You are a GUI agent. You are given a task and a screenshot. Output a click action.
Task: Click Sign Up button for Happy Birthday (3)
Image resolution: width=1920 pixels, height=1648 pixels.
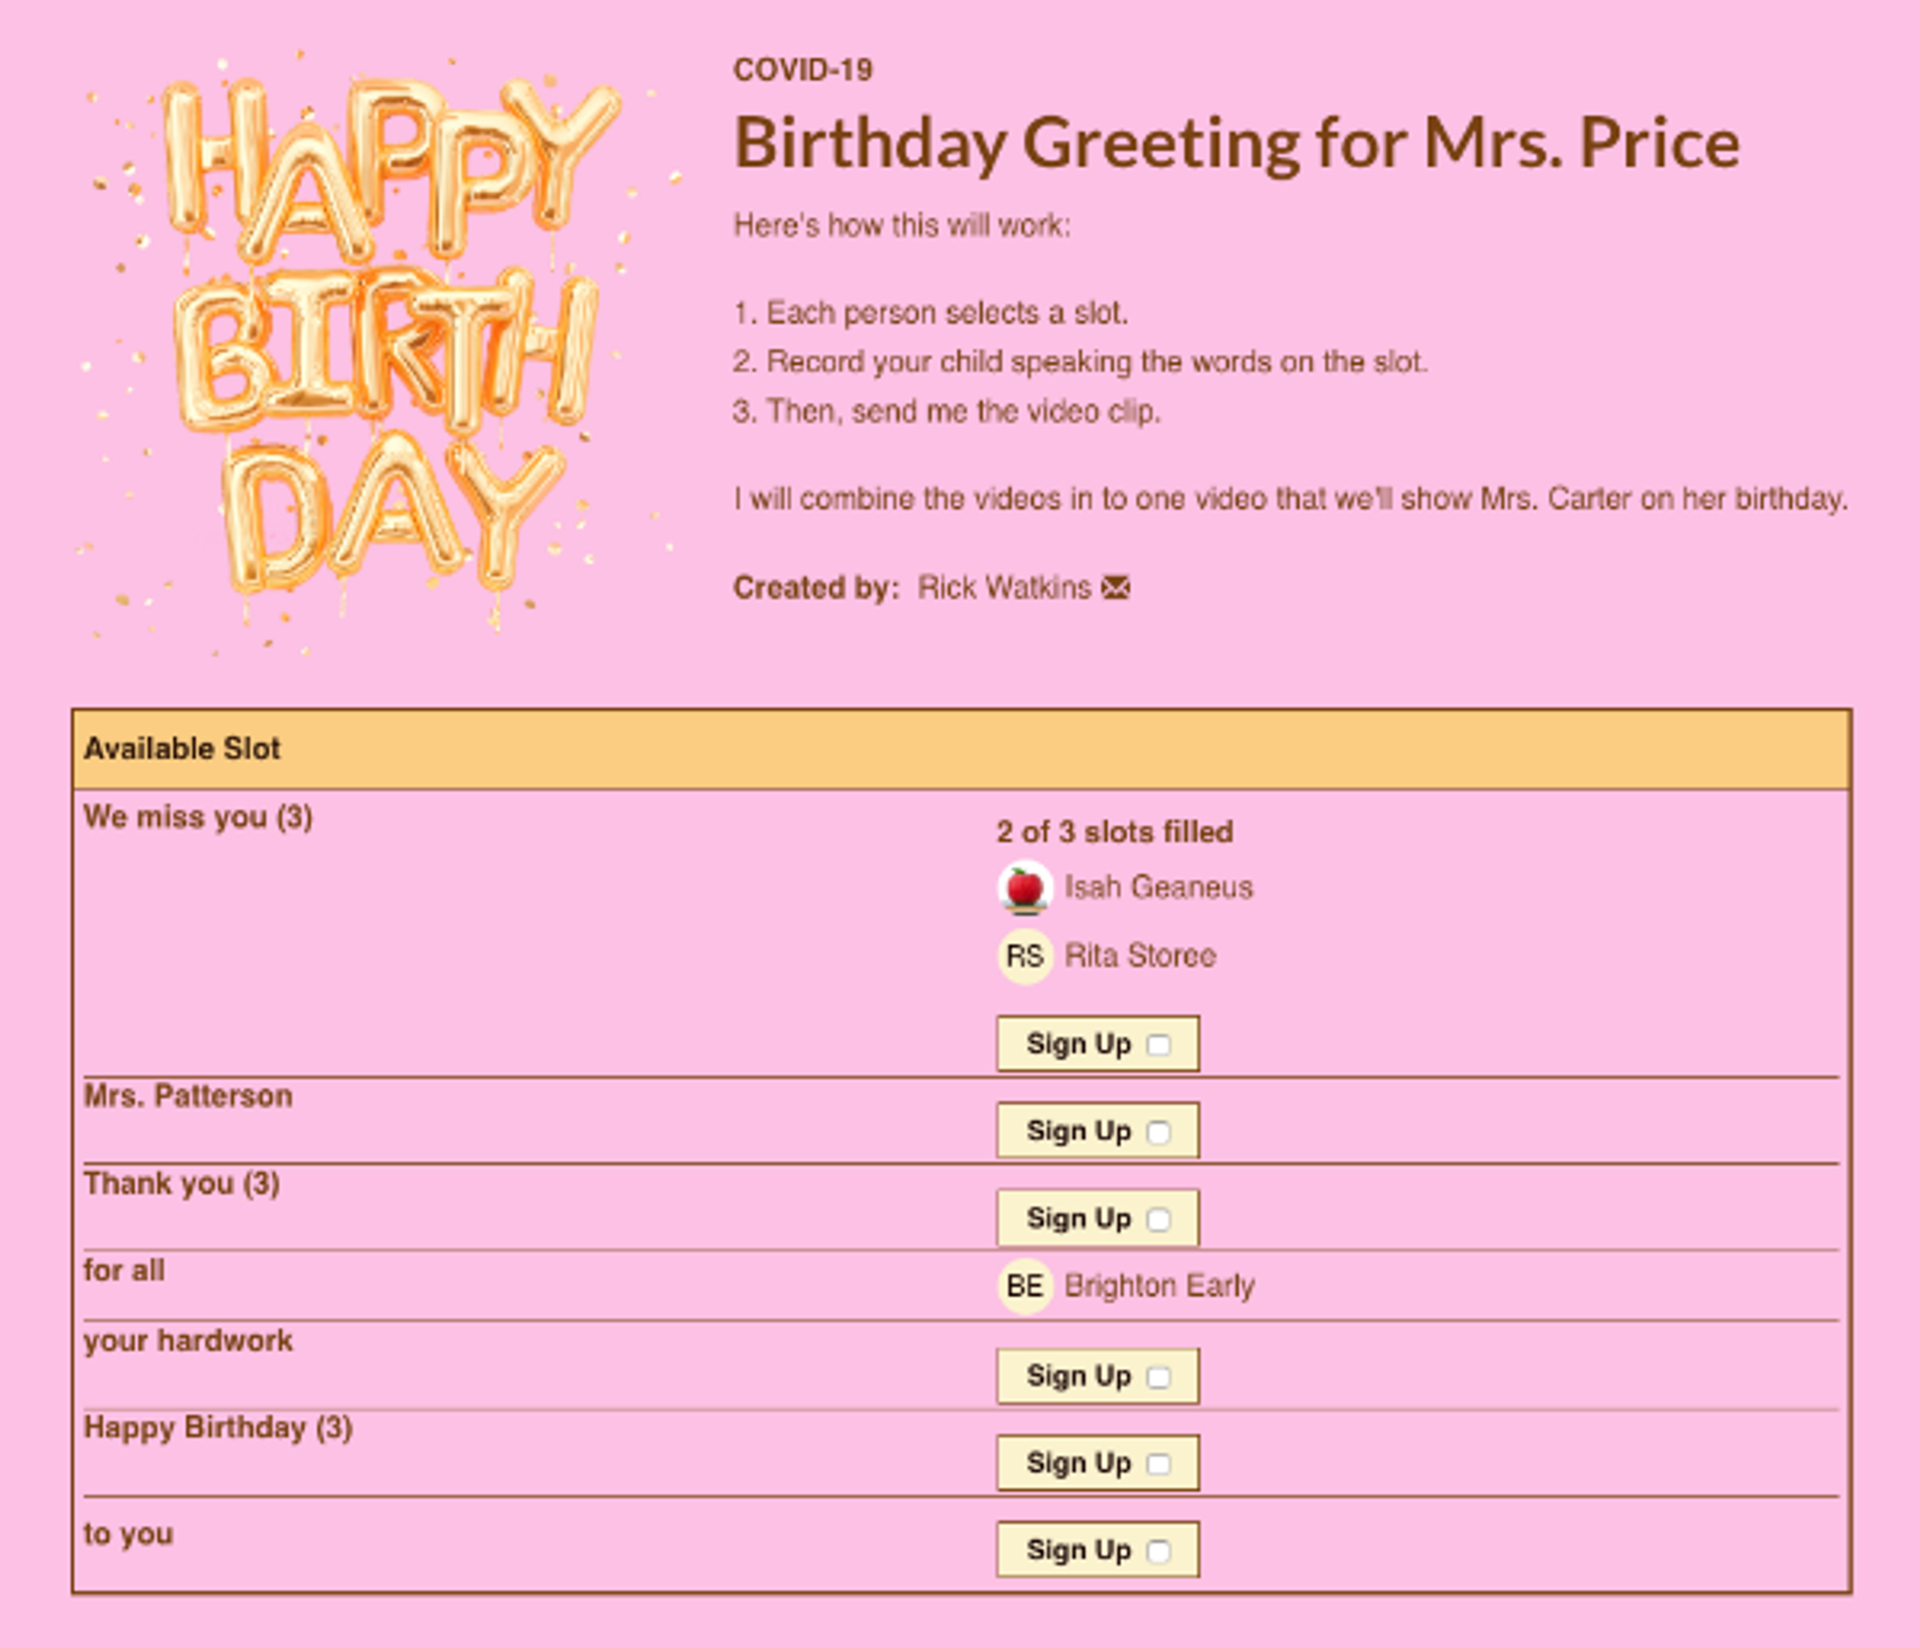[x=1098, y=1463]
